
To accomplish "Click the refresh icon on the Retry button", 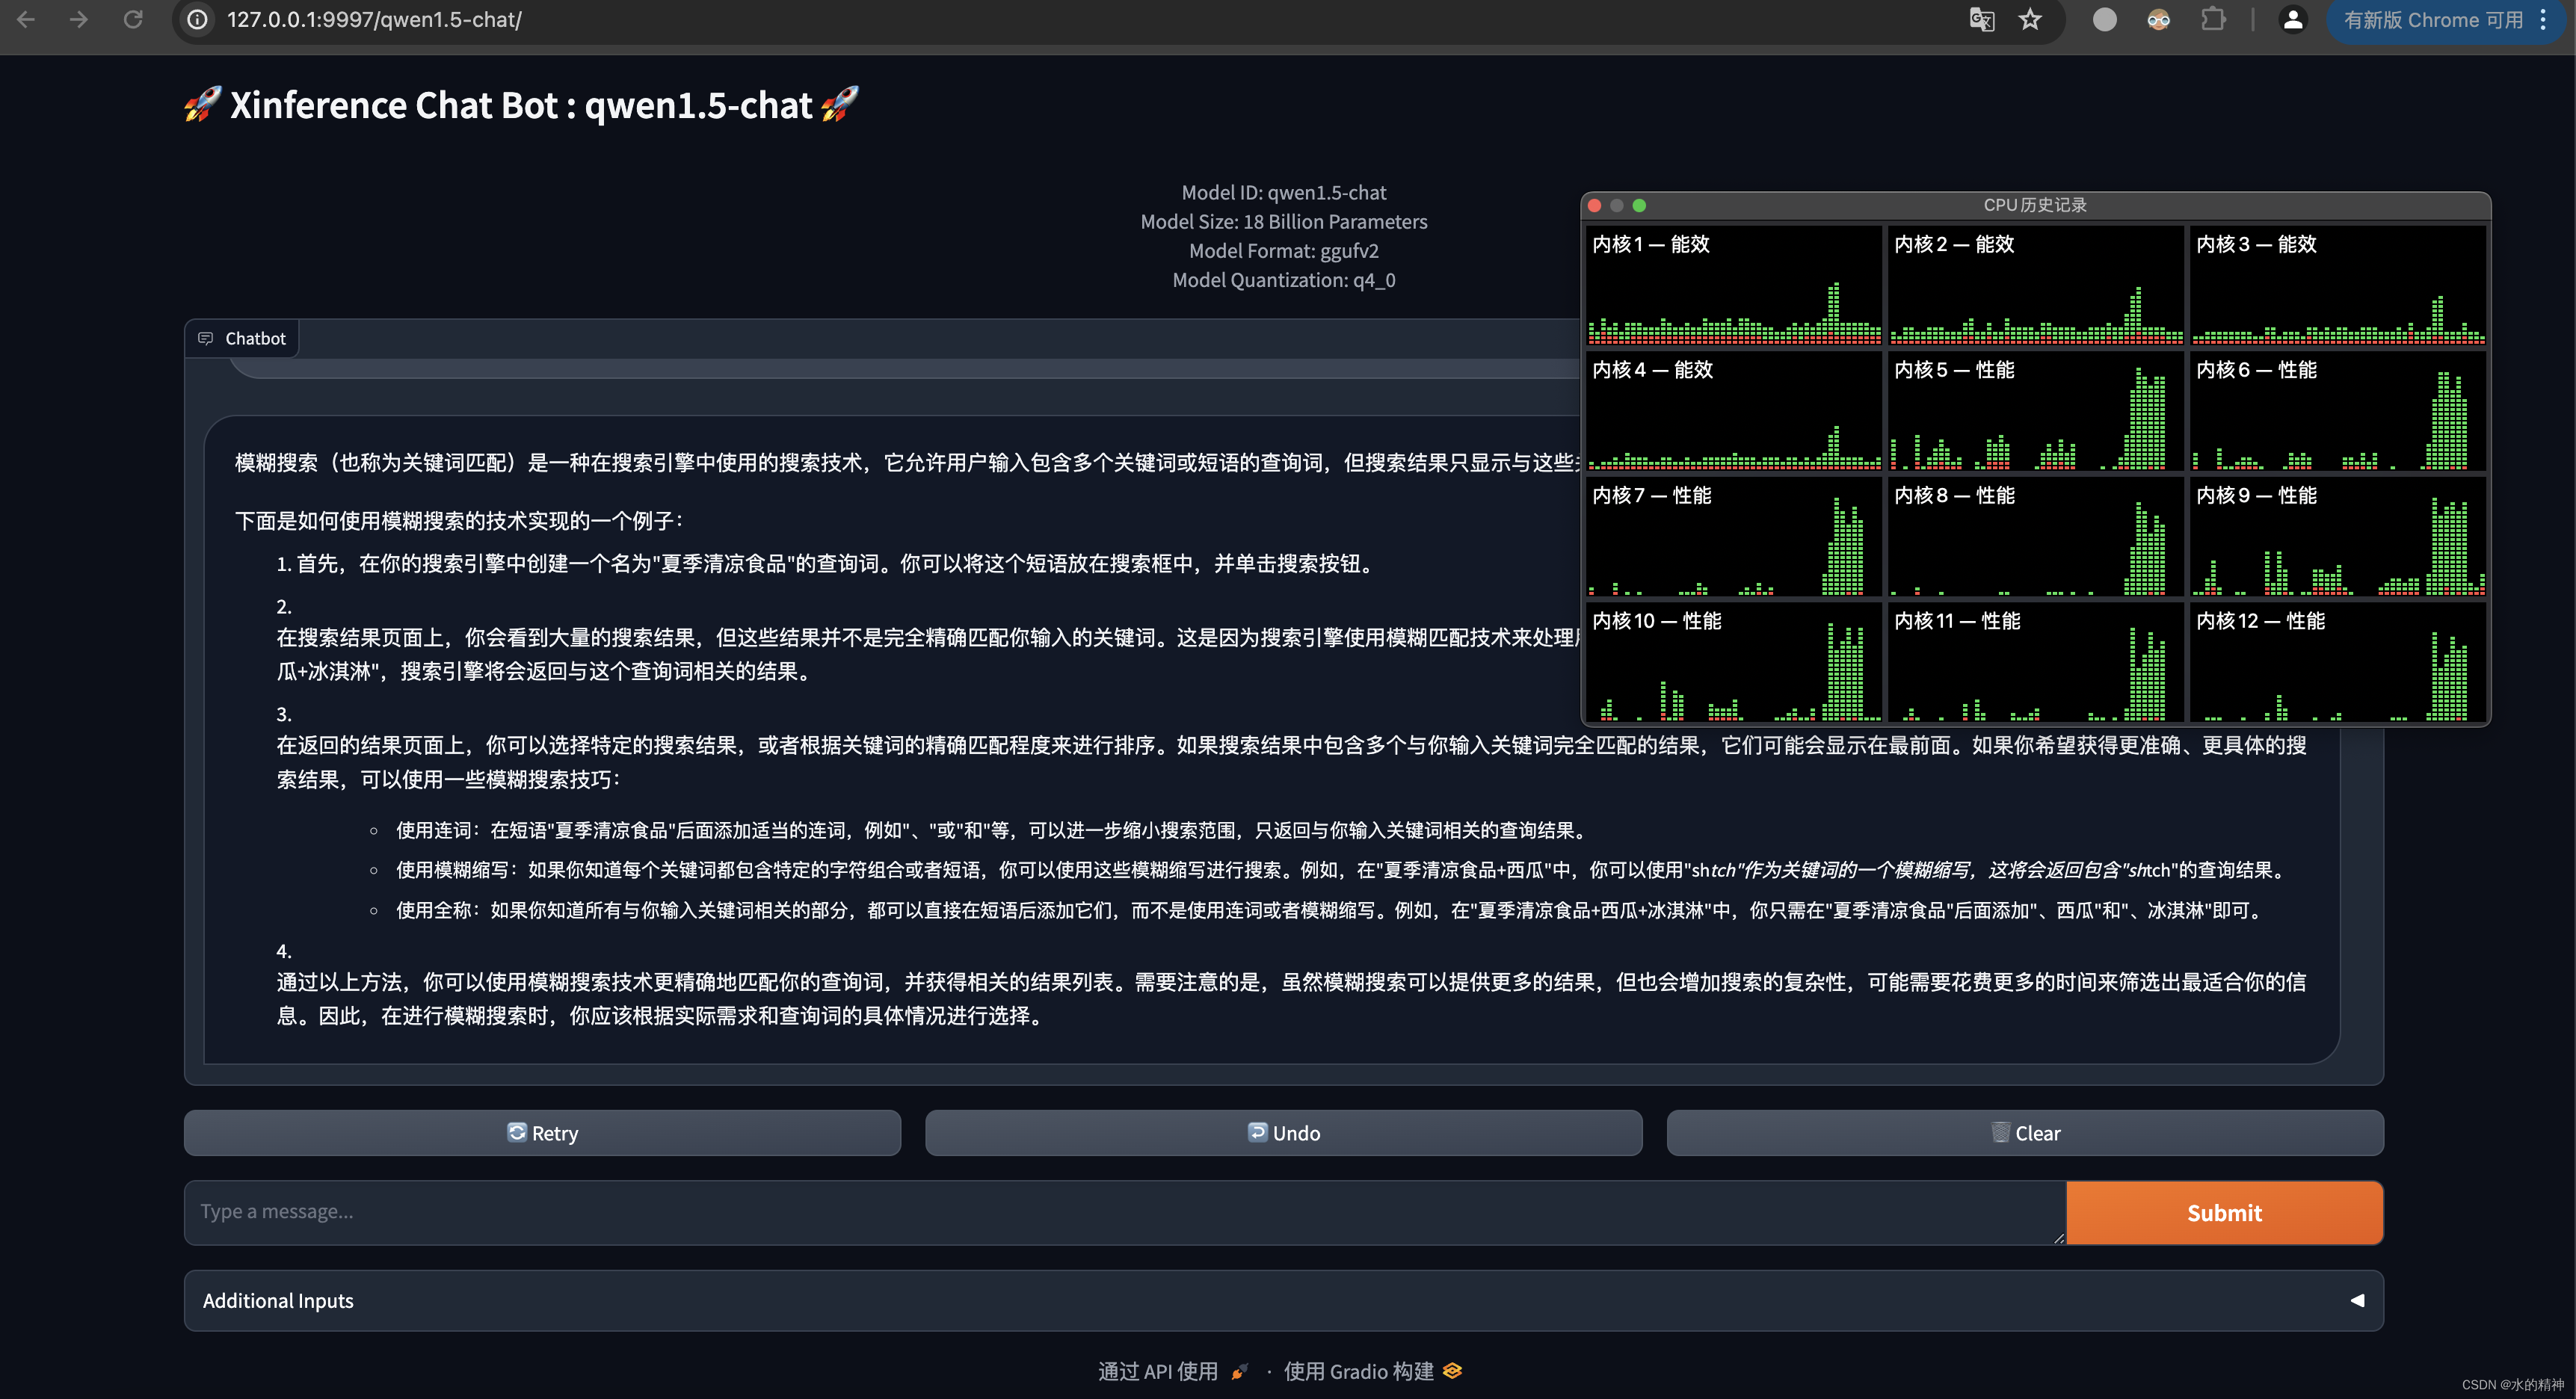I will pyautogui.click(x=518, y=1133).
